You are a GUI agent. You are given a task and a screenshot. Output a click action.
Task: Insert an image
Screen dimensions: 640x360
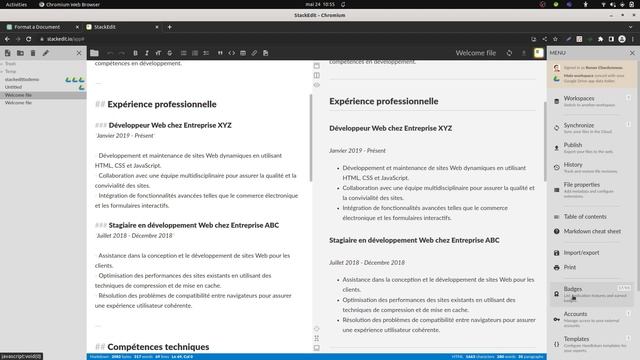266,53
